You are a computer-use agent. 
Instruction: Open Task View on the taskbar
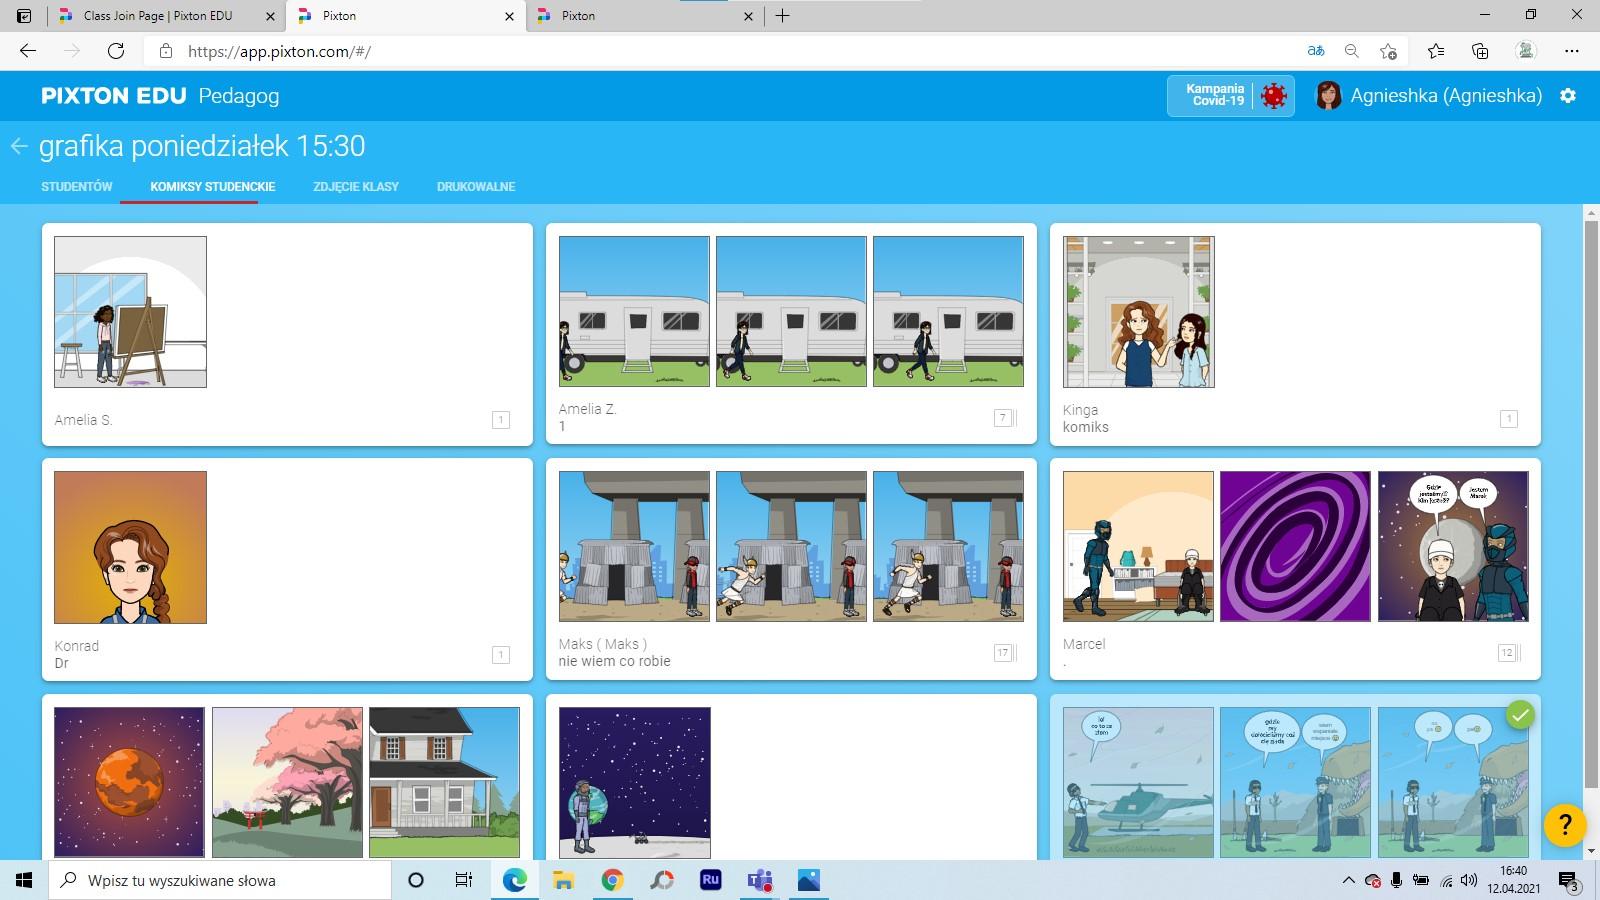pyautogui.click(x=464, y=880)
